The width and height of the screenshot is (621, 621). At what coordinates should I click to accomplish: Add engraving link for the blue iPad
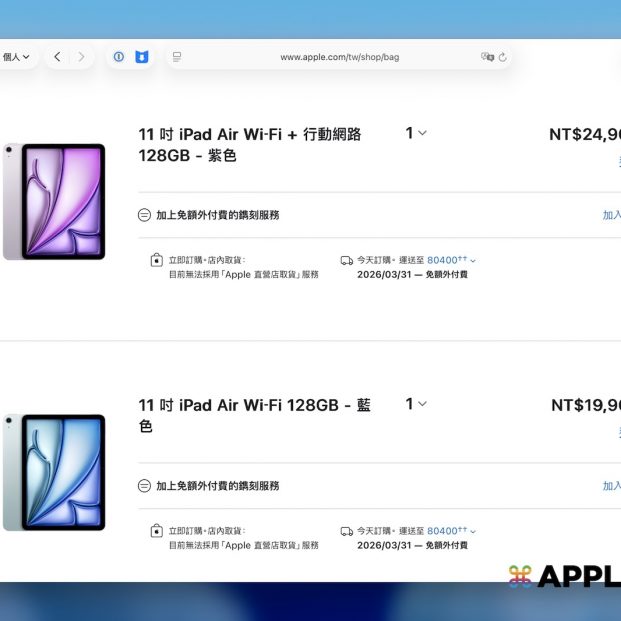[611, 486]
